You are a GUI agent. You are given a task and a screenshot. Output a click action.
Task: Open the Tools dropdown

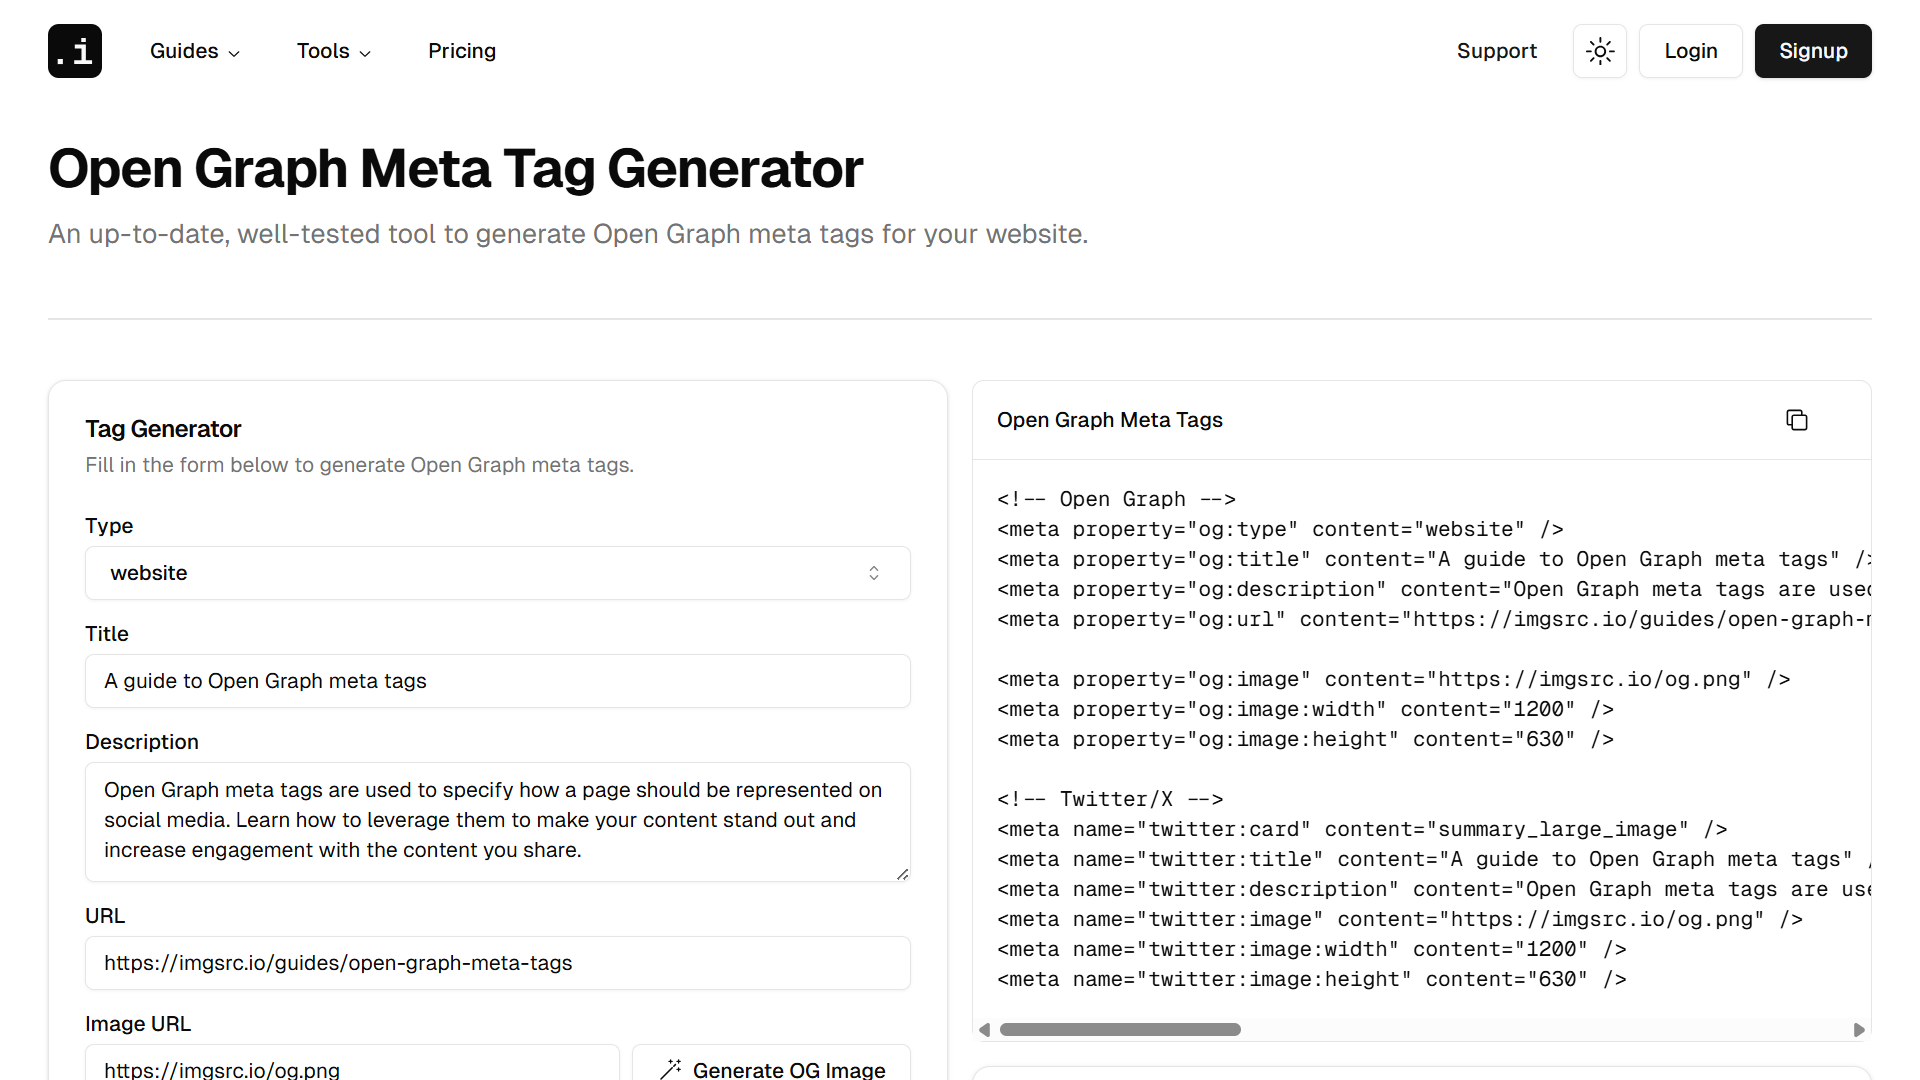(333, 51)
